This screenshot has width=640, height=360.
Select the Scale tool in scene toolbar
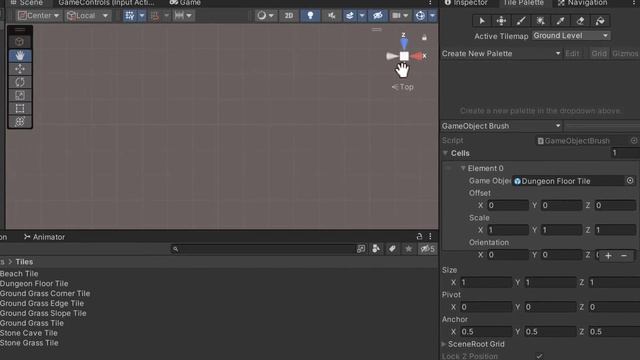20,95
